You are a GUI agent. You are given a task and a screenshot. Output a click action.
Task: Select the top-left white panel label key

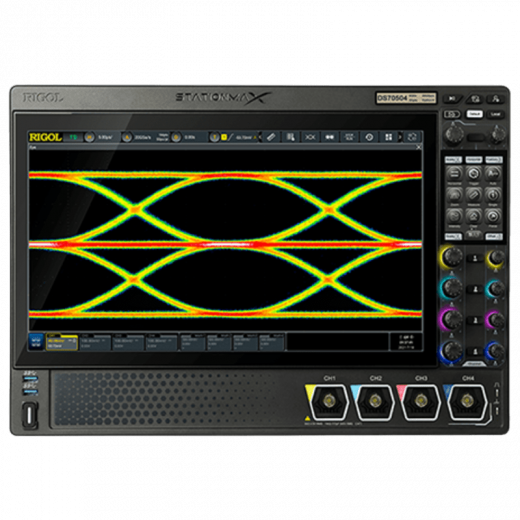pyautogui.click(x=453, y=160)
